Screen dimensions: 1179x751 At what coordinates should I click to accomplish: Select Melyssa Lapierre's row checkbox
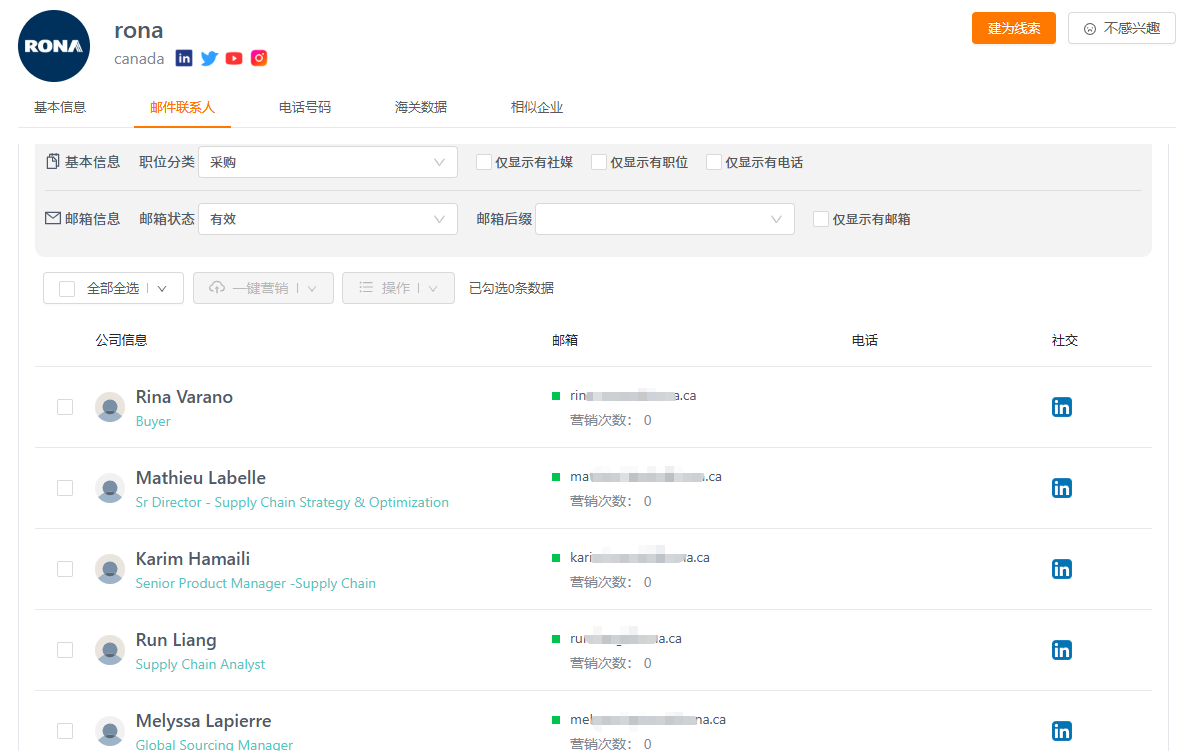pos(65,731)
